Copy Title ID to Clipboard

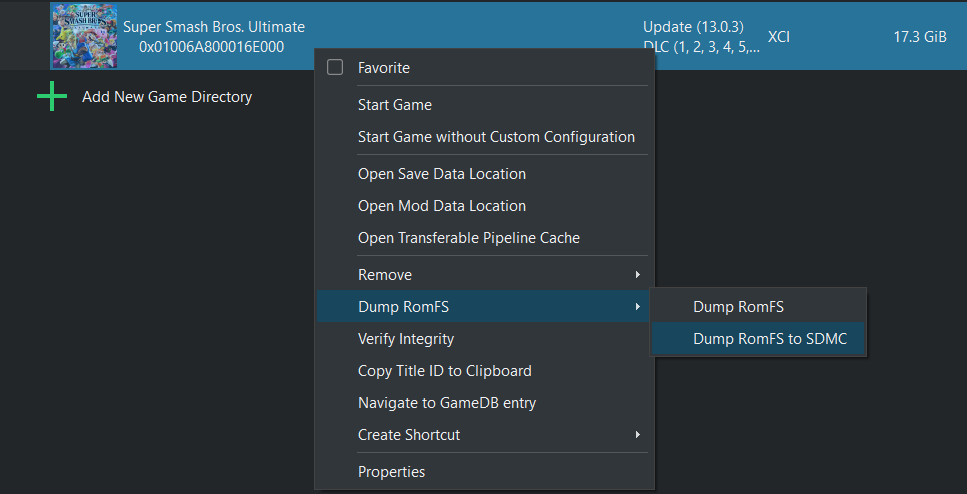pos(444,371)
